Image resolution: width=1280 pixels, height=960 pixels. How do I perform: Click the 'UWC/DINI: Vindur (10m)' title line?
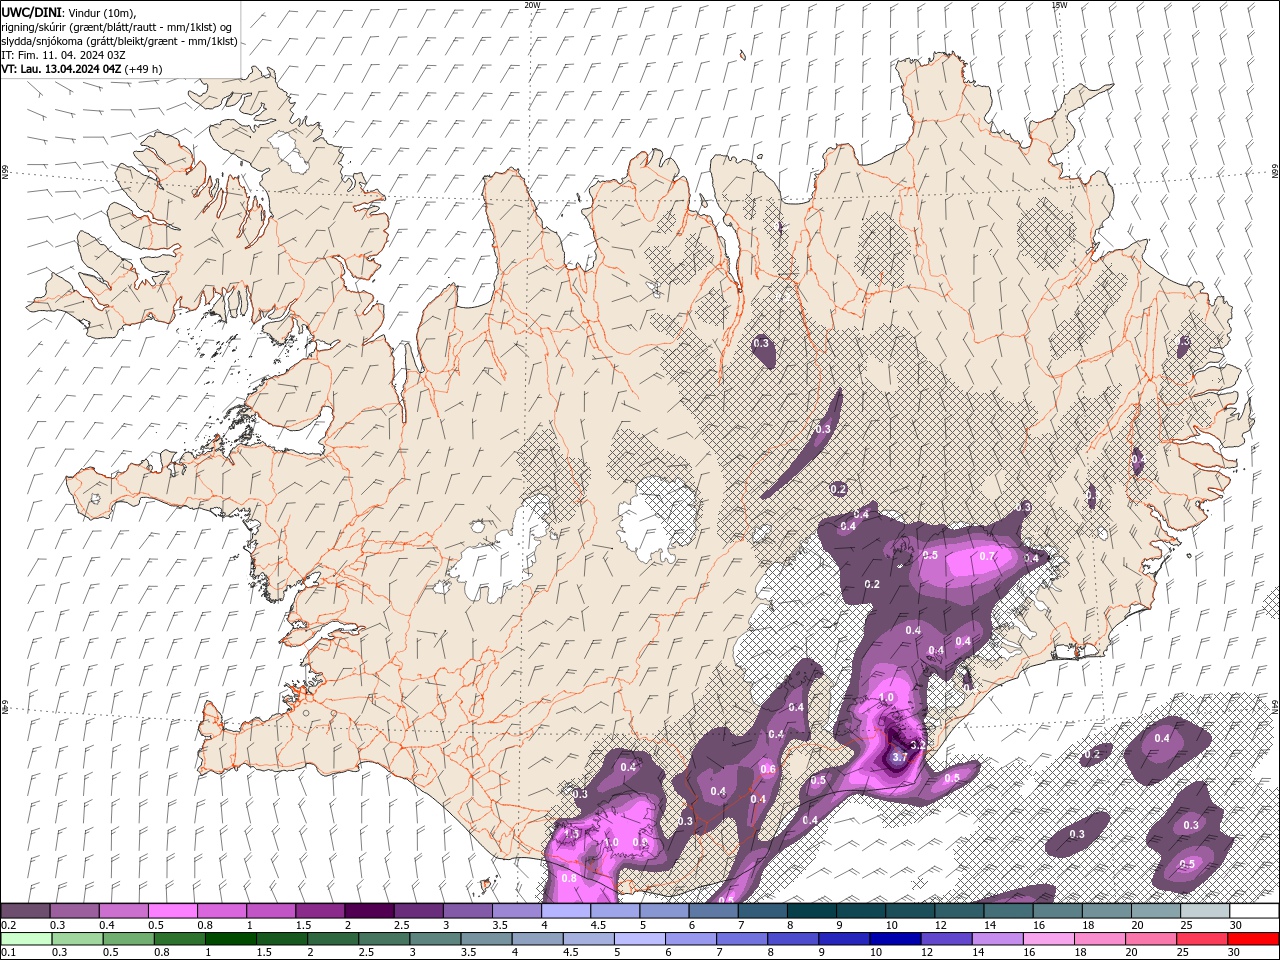point(69,12)
